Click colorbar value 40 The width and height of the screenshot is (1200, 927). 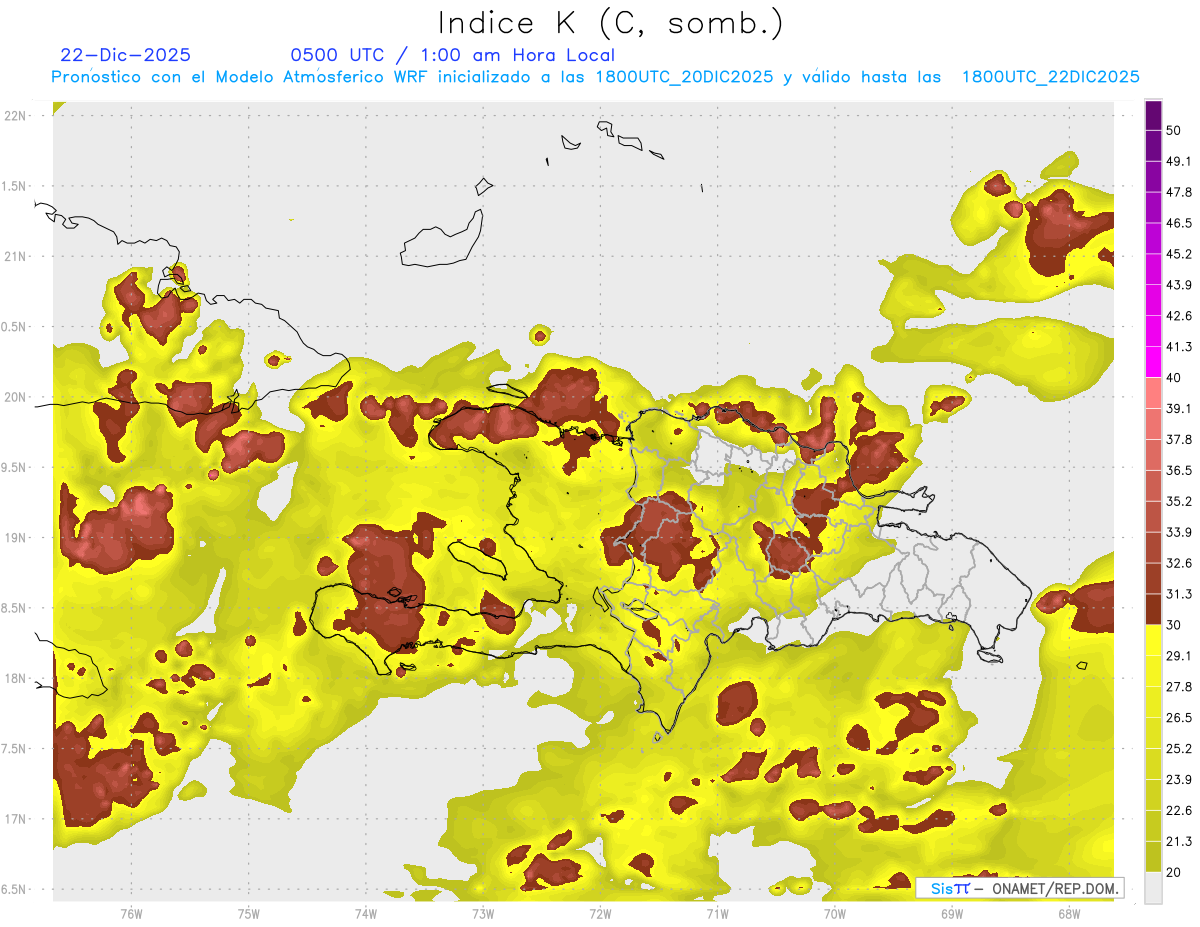(x=1174, y=378)
